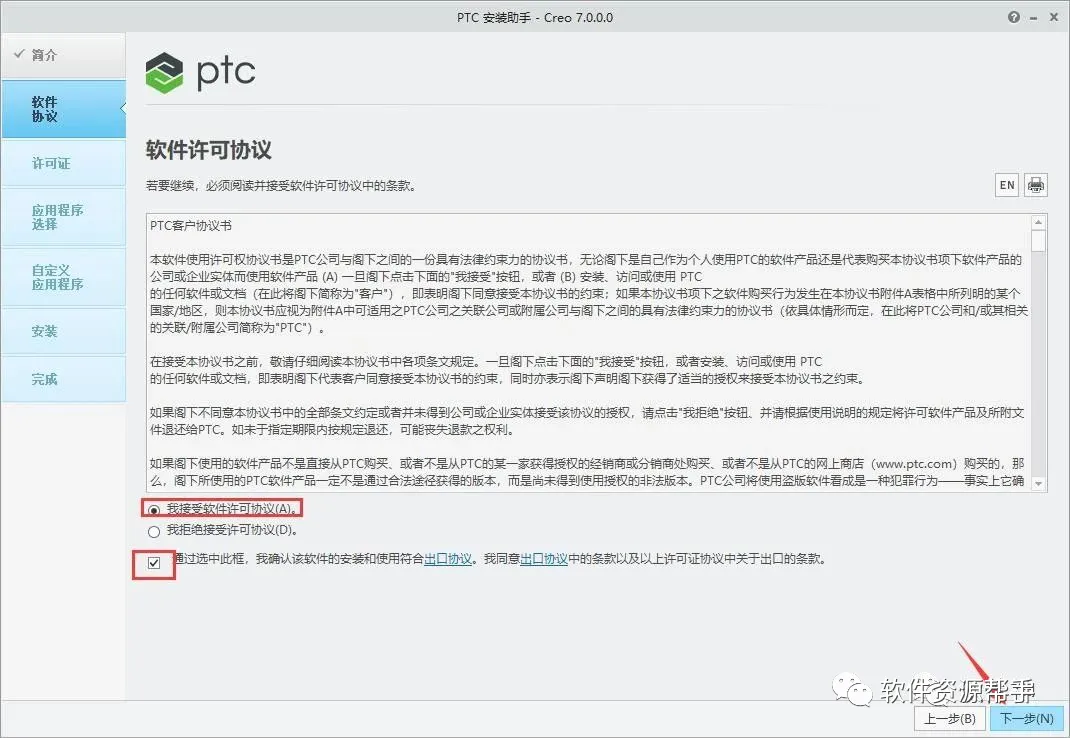Click the 上一步(B) button
This screenshot has width=1070, height=738.
click(x=949, y=718)
